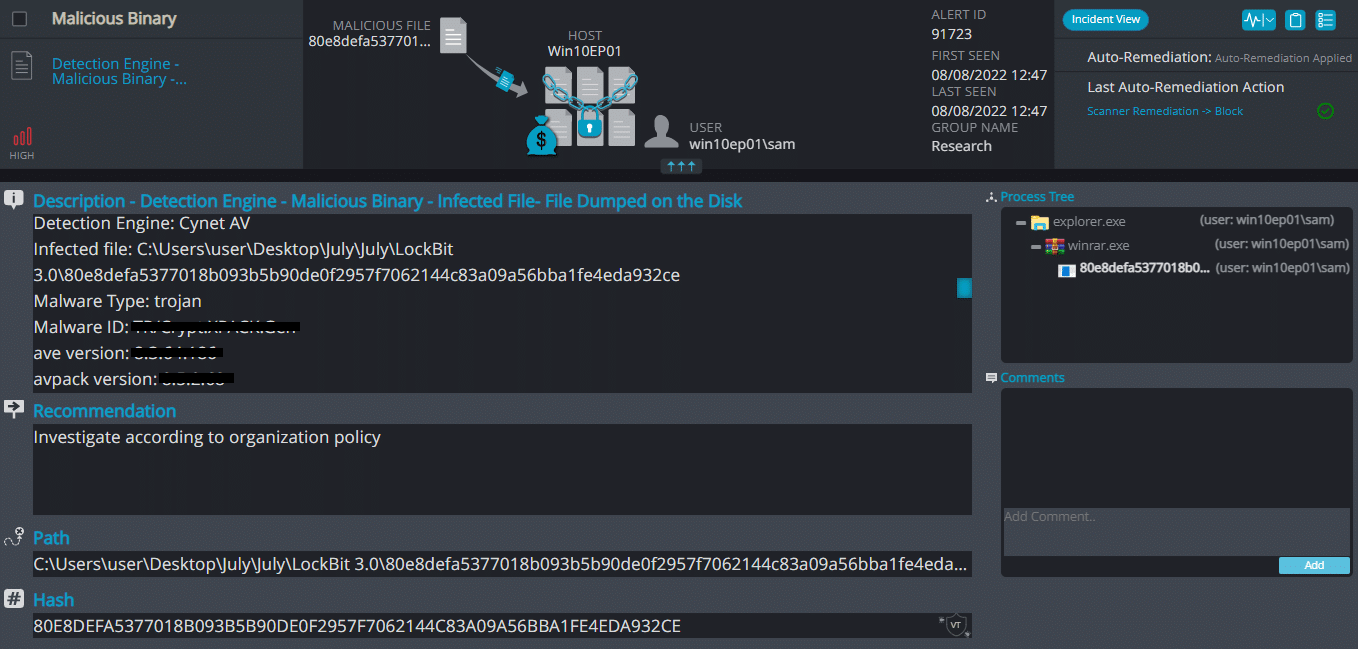Click the Group Name Research value

[x=961, y=146]
